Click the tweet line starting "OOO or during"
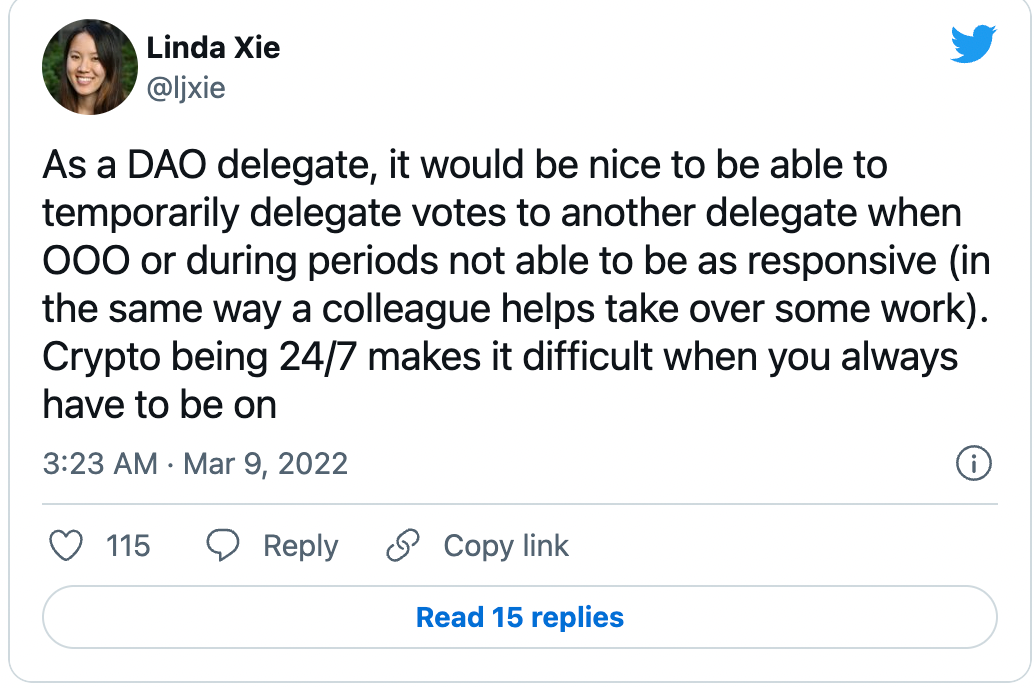 pos(516,261)
